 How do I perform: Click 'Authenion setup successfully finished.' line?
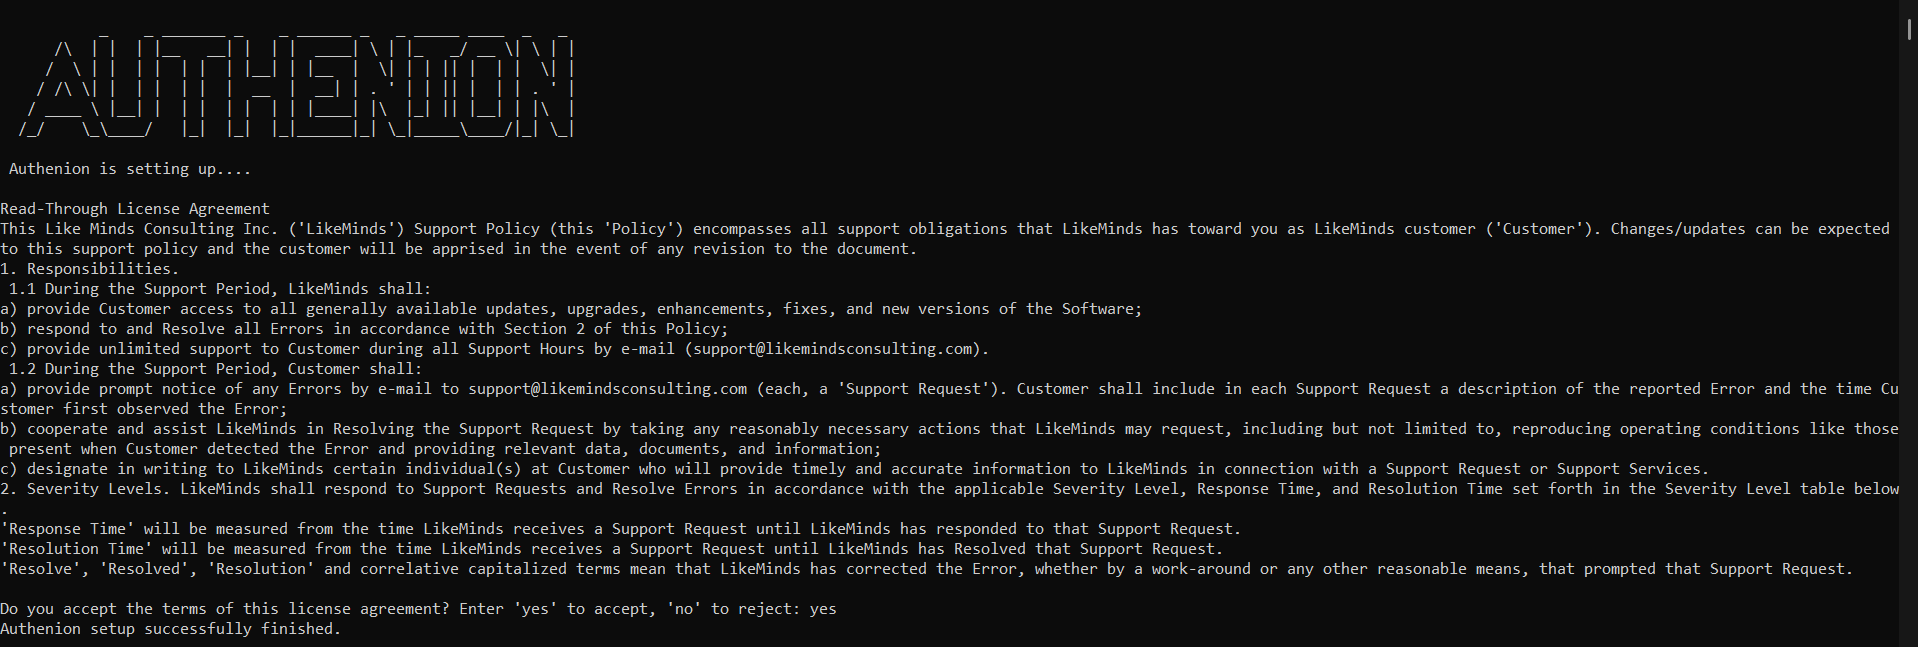tap(171, 629)
